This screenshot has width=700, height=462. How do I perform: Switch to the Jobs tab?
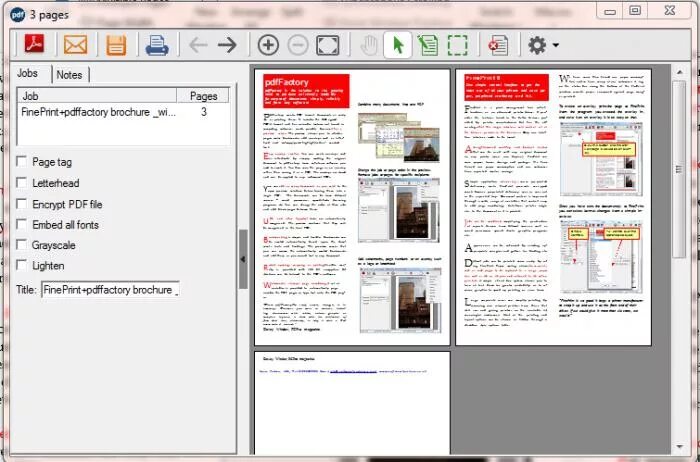[x=28, y=74]
